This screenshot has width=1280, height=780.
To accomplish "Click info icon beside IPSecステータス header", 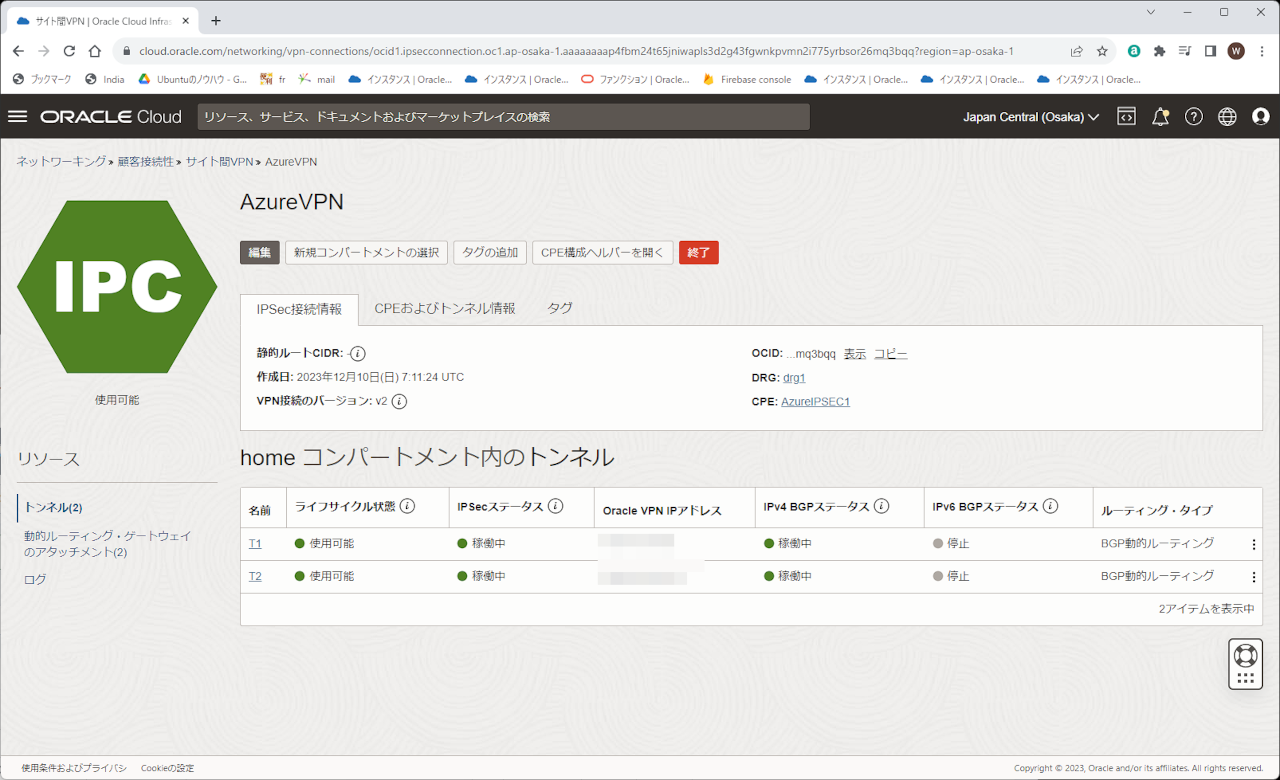I will point(555,506).
